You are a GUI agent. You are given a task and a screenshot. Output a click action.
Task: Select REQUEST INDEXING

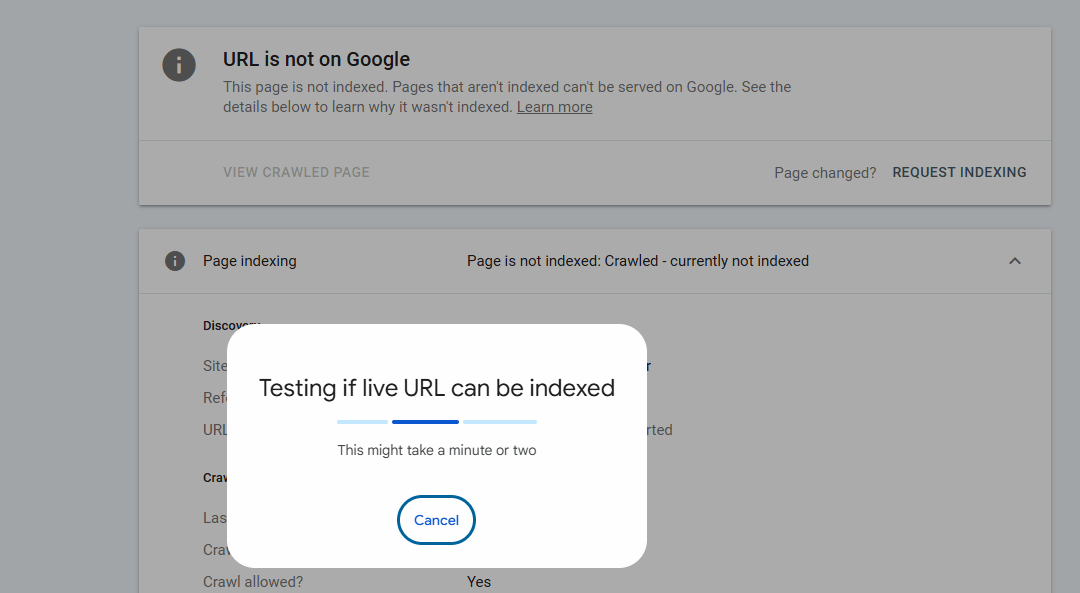(x=959, y=172)
